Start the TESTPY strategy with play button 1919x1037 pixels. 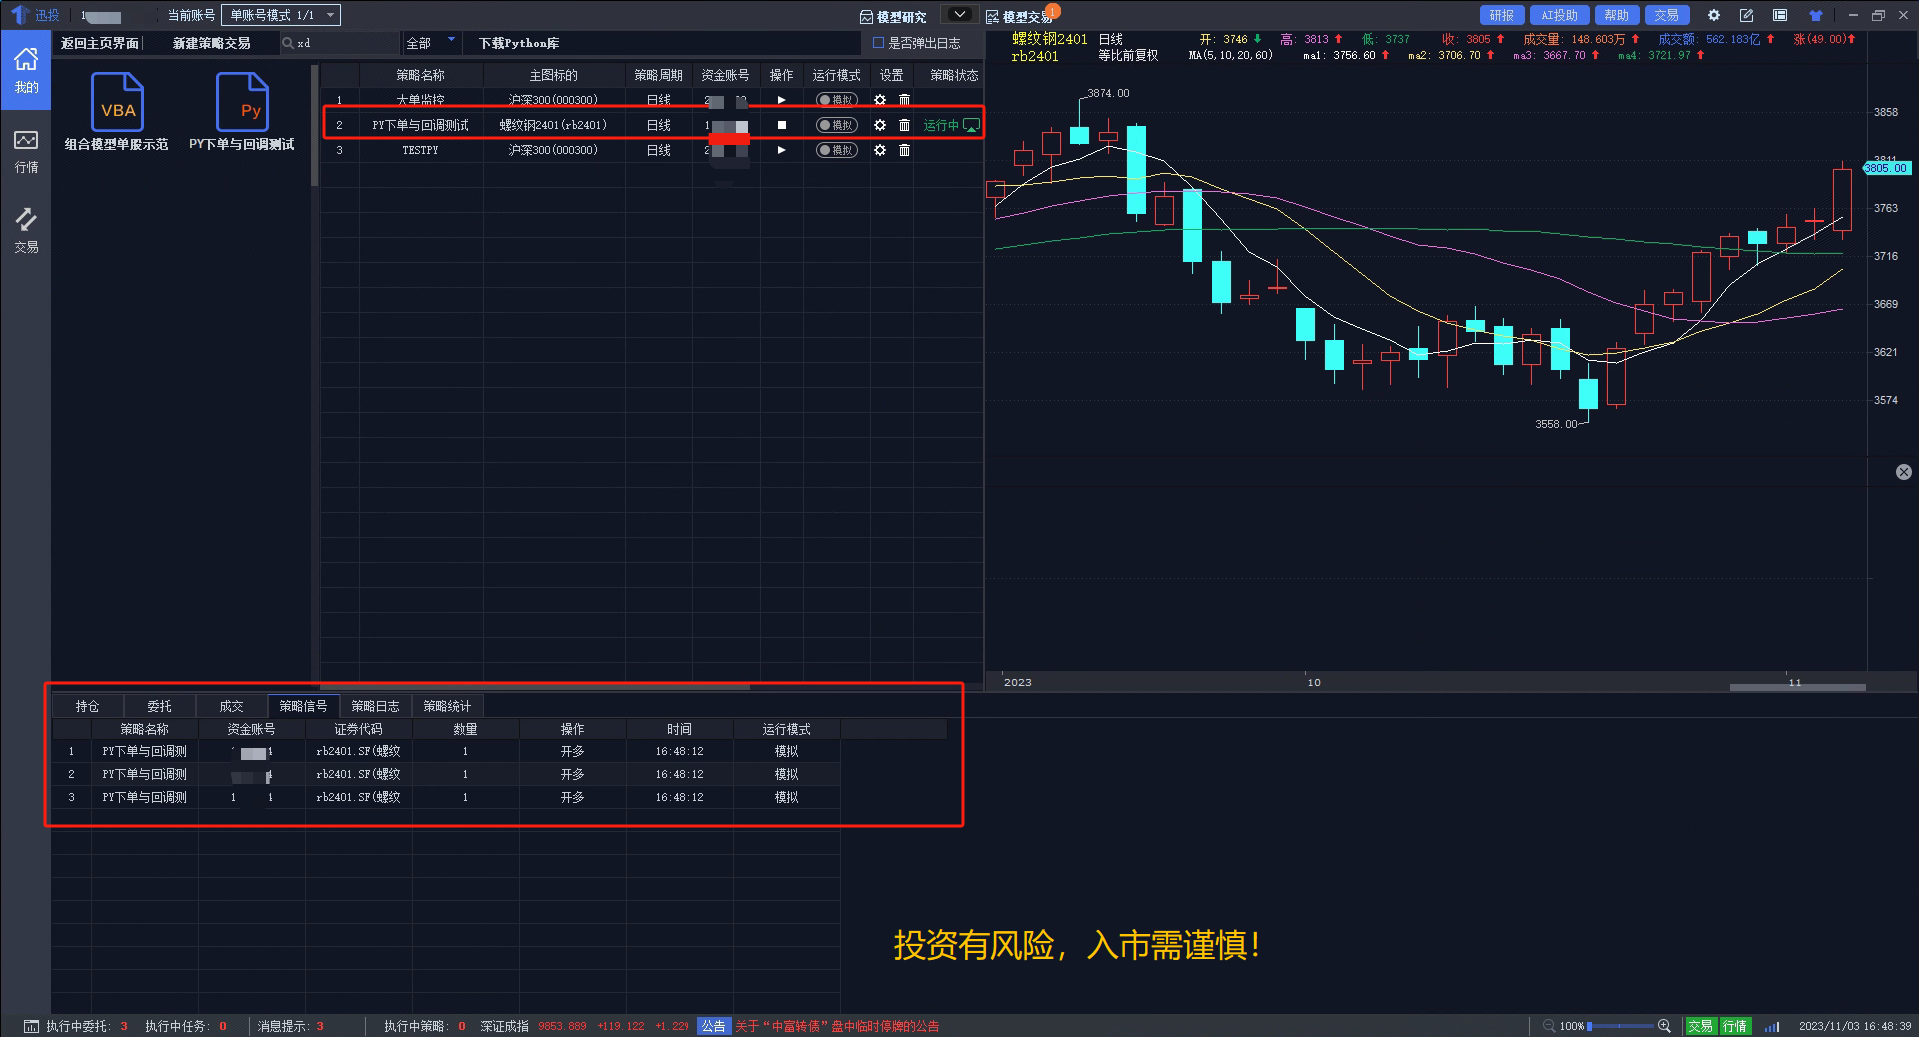click(781, 150)
